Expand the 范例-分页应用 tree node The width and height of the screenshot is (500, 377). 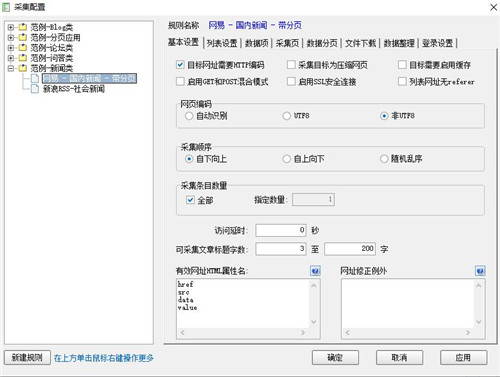pos(11,38)
